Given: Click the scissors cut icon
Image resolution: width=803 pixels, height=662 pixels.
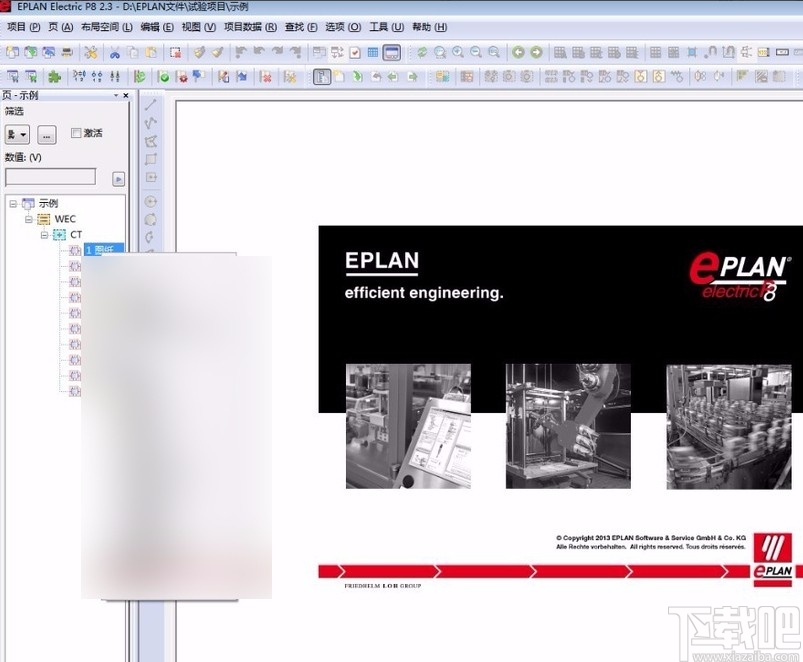Looking at the screenshot, I should pos(115,52).
